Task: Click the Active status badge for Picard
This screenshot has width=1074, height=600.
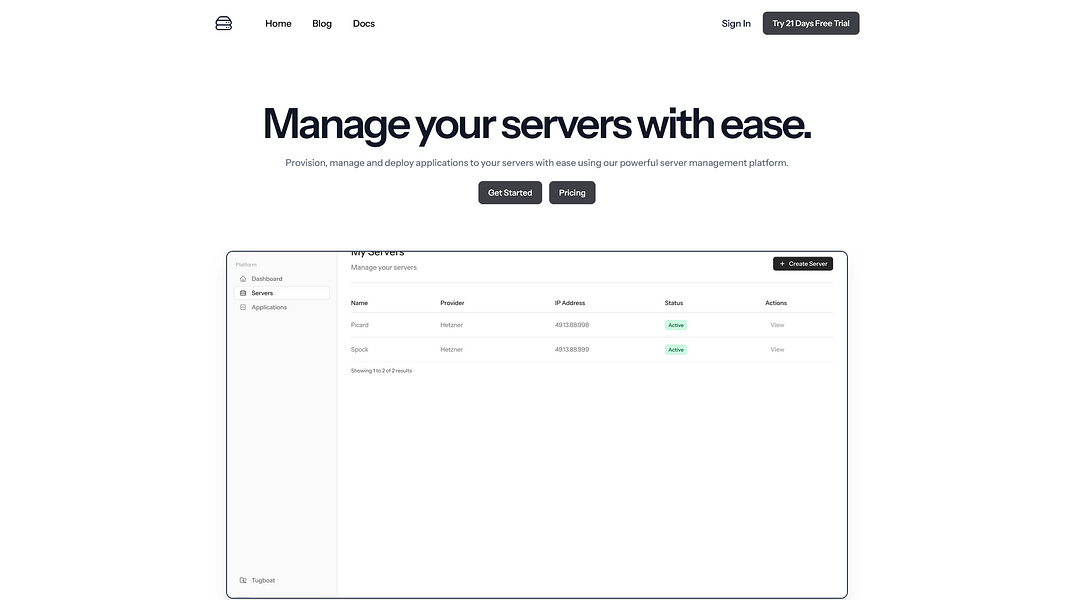Action: point(675,325)
